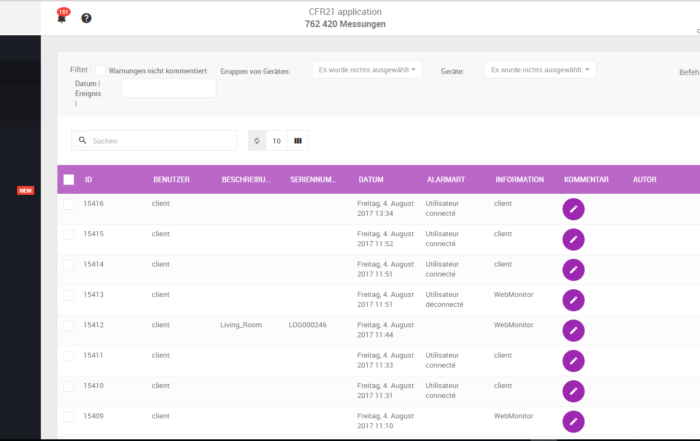700x441 pixels.
Task: Edit comment for entry 15410
Action: [573, 391]
